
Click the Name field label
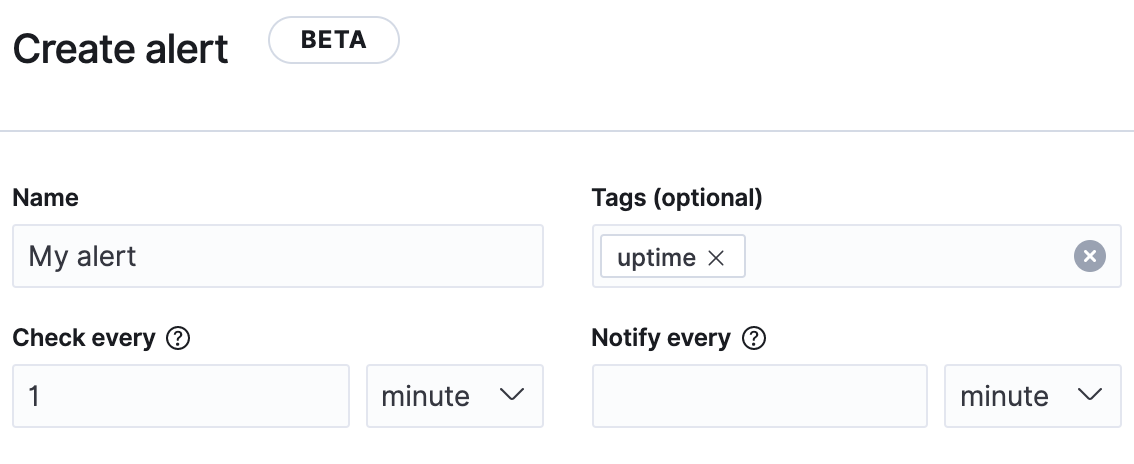(45, 198)
